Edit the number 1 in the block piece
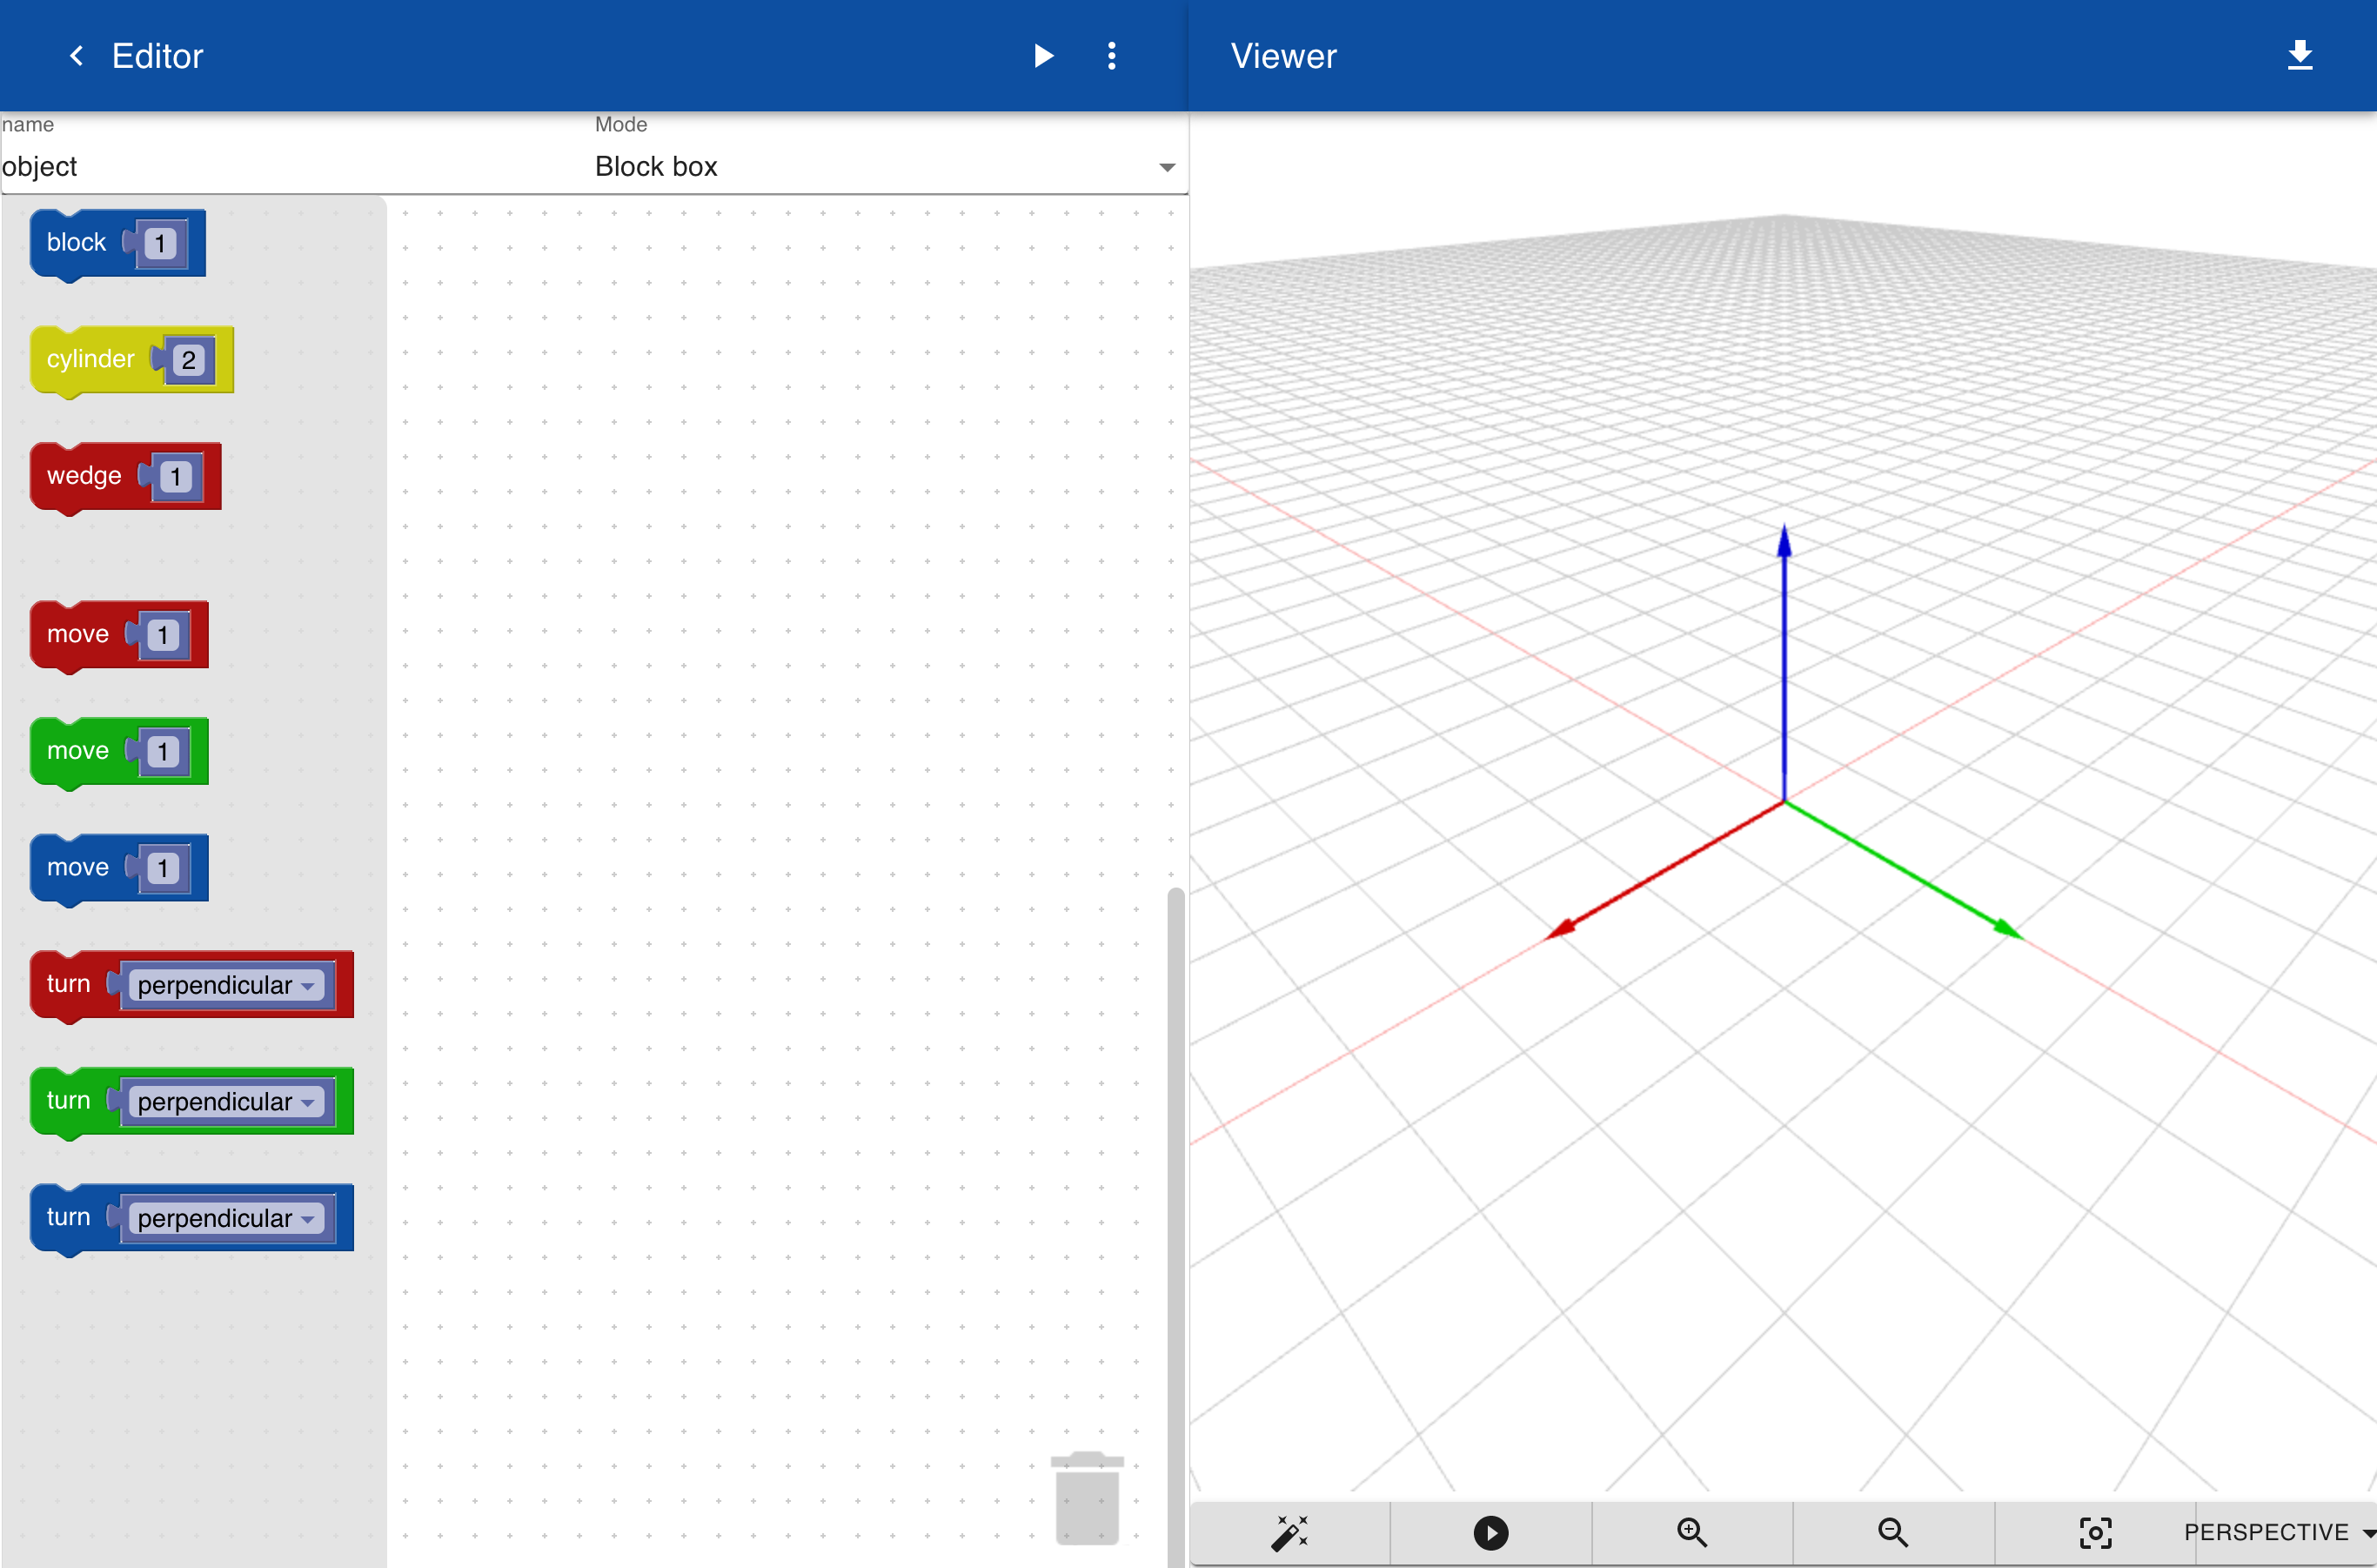 pyautogui.click(x=160, y=244)
